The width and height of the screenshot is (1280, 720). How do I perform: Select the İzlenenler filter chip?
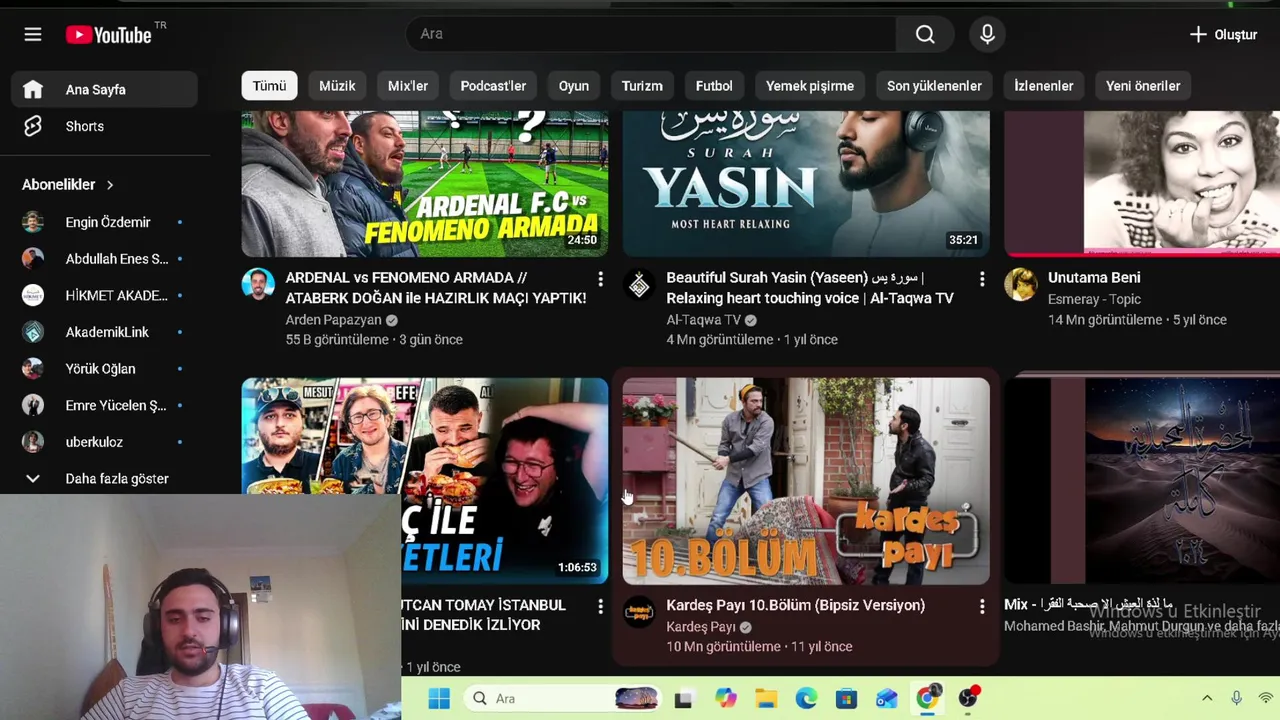[x=1043, y=86]
